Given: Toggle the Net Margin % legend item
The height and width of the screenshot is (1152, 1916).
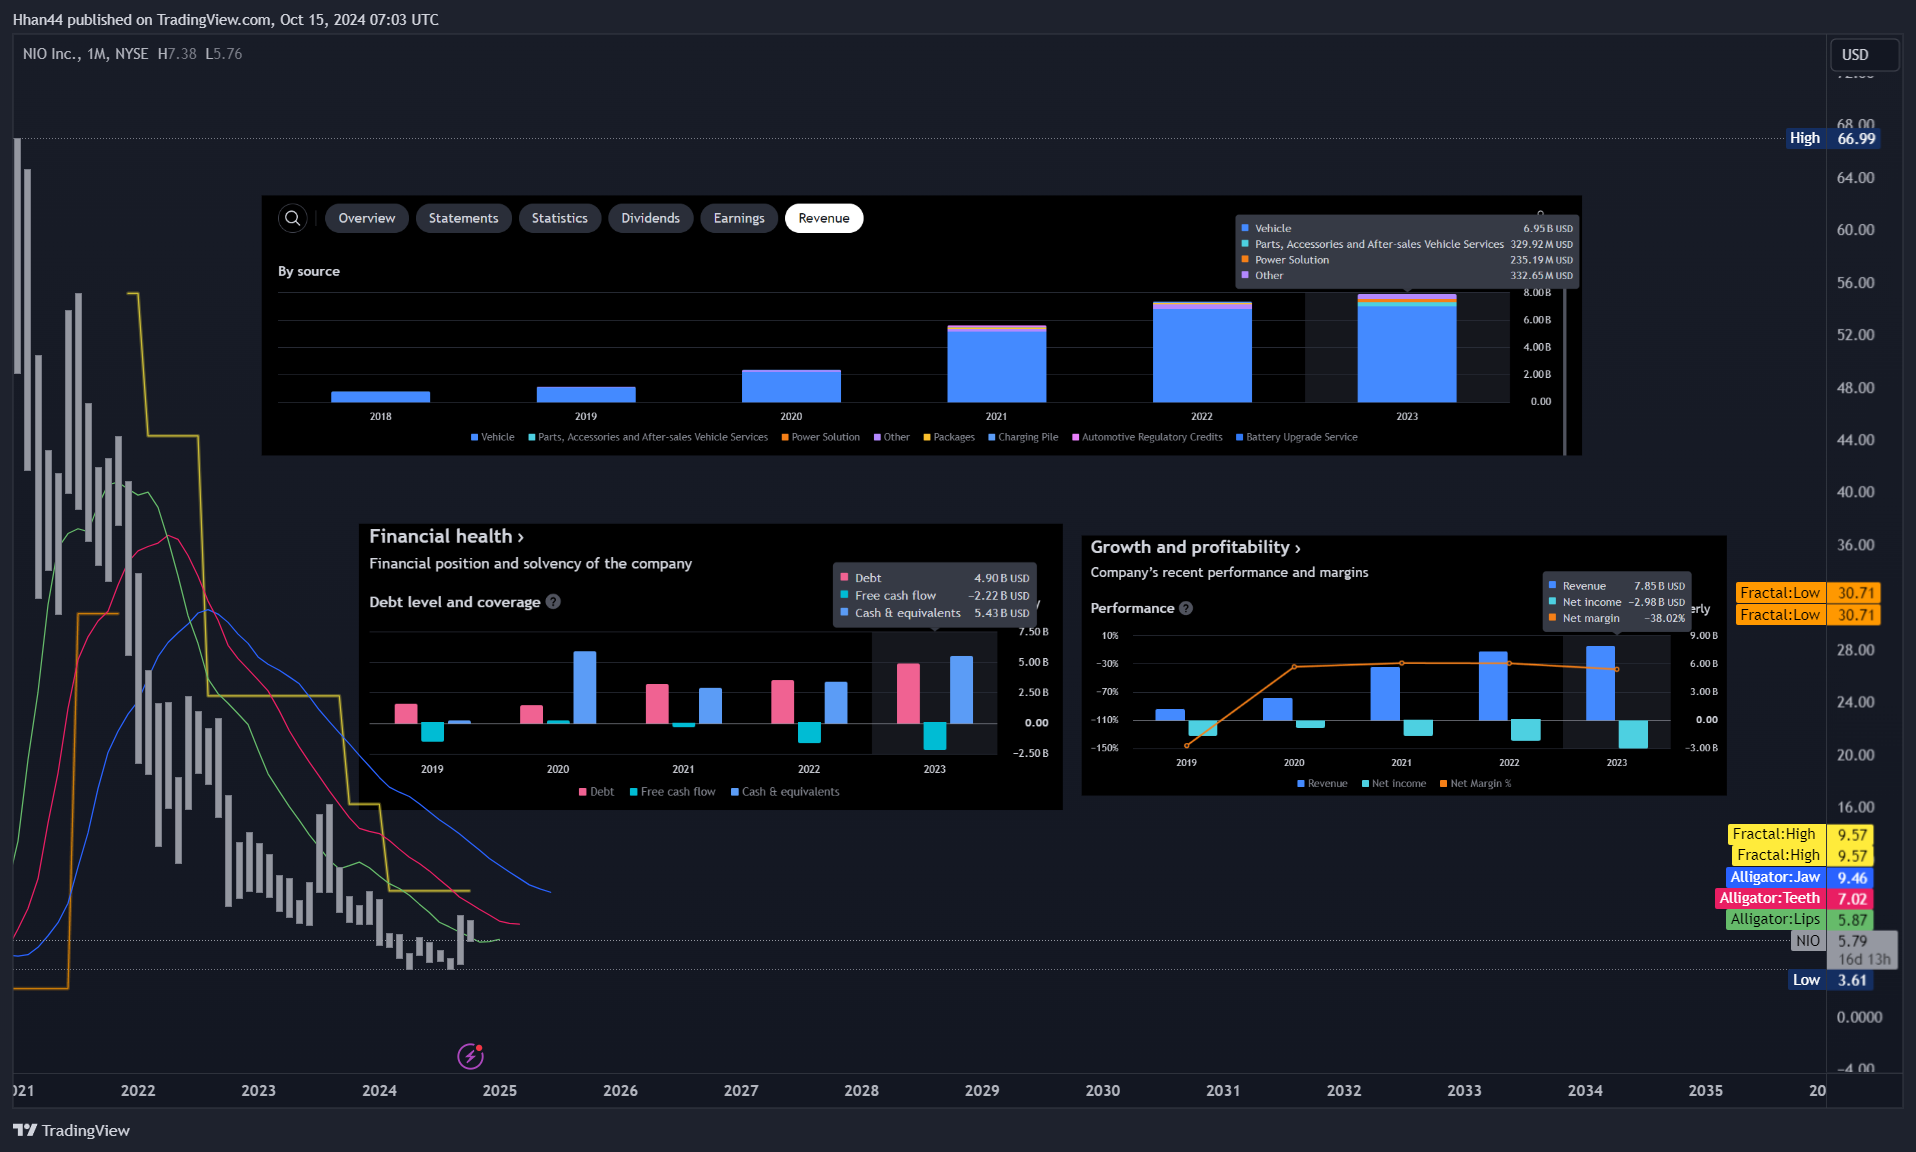Looking at the screenshot, I should pyautogui.click(x=1475, y=784).
